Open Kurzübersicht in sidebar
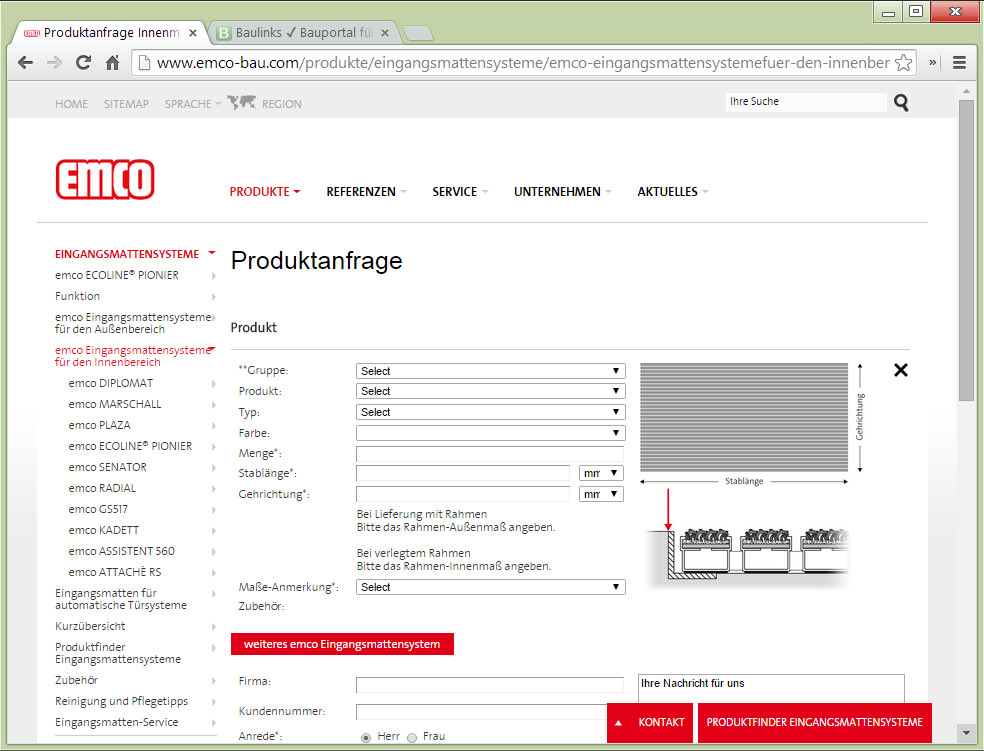 (90, 626)
